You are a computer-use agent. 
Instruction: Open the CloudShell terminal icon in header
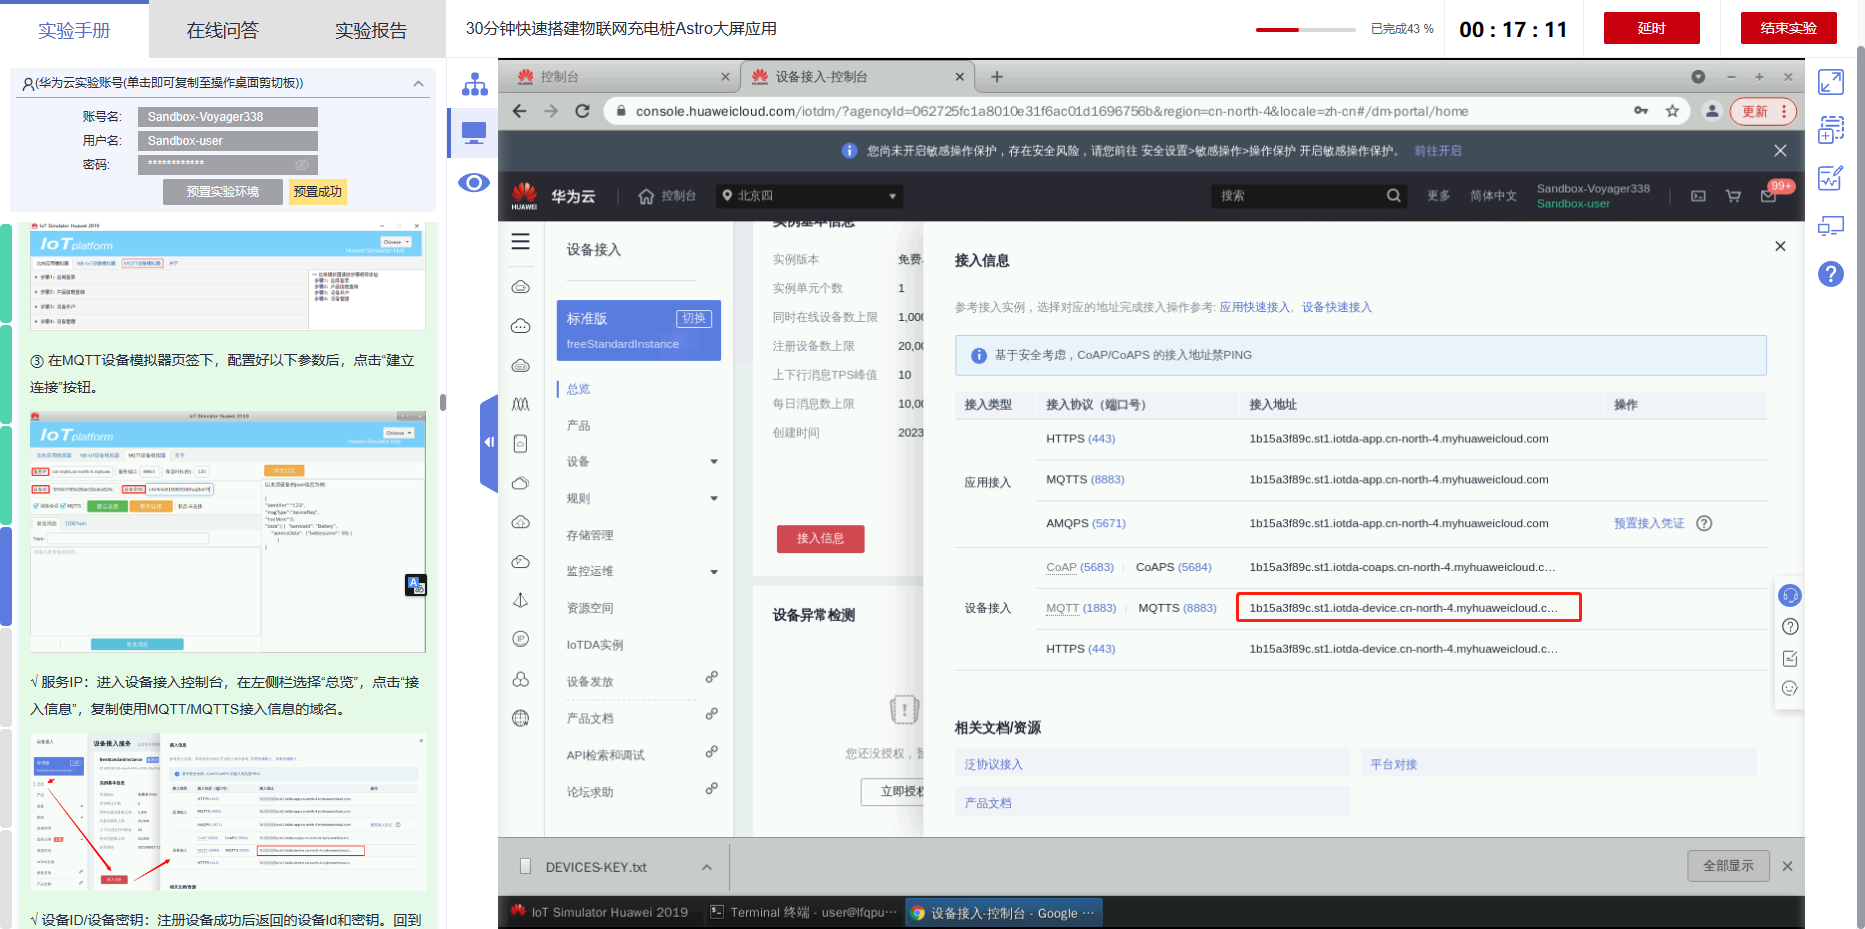[1698, 196]
